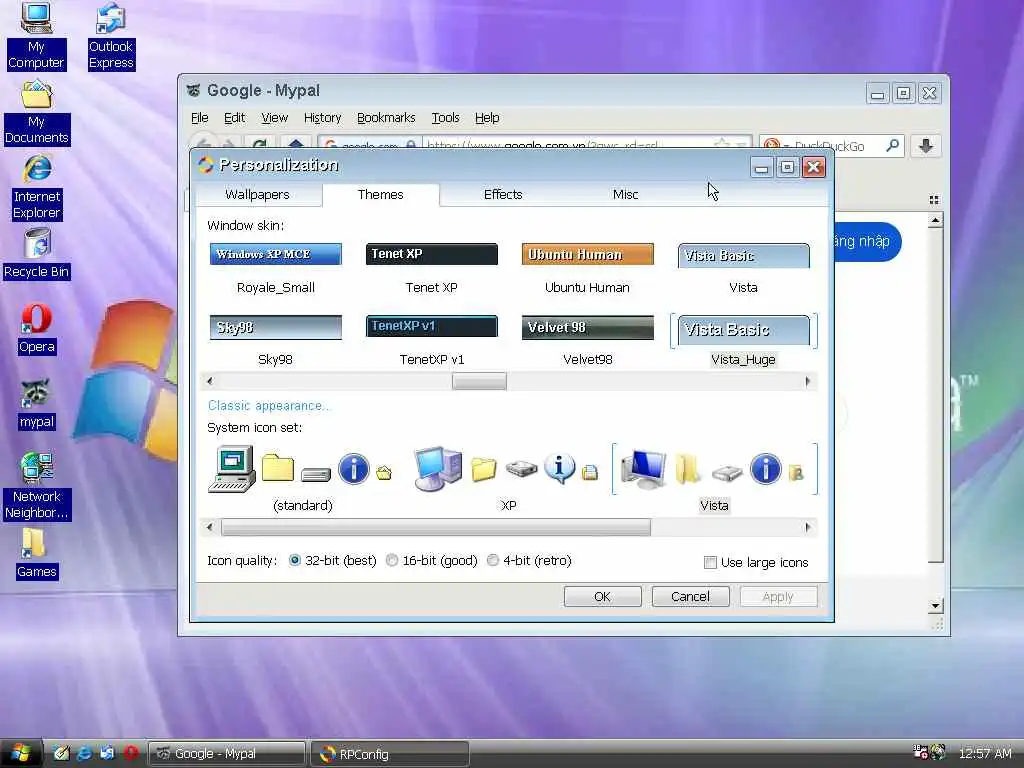Switch to the Themes tab
Image resolution: width=1024 pixels, height=768 pixels.
380,195
